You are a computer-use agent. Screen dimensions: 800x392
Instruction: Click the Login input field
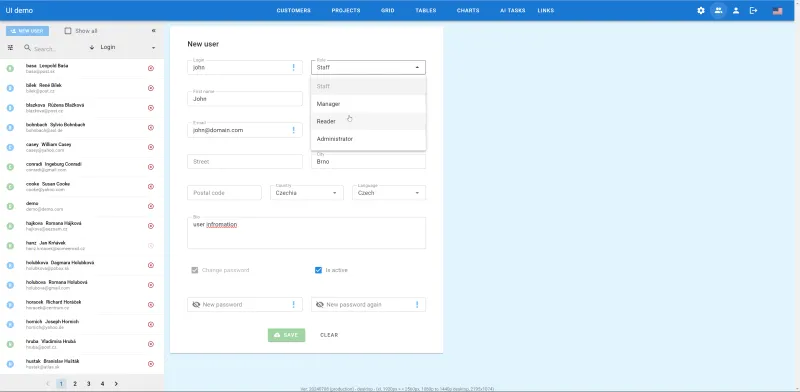pyautogui.click(x=245, y=67)
